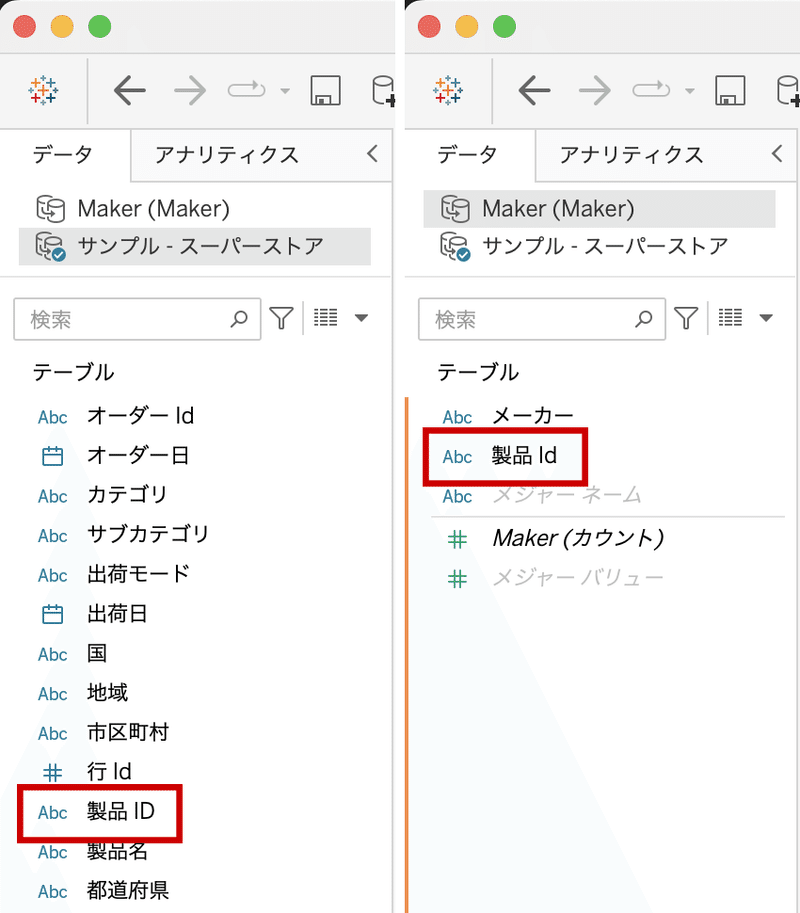This screenshot has width=800, height=913.
Task: Select the メジャー ネーム field
Action: (567, 495)
